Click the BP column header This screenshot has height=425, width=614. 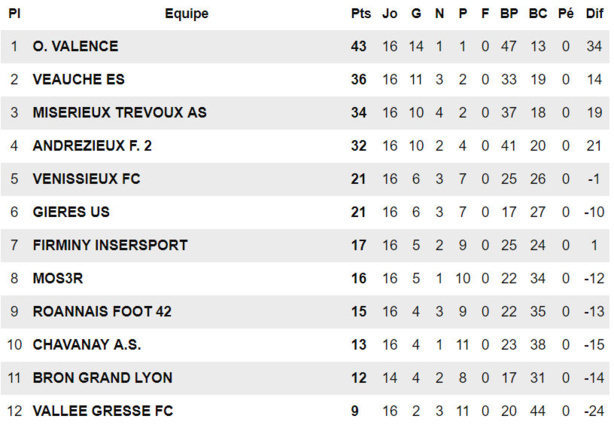click(509, 14)
